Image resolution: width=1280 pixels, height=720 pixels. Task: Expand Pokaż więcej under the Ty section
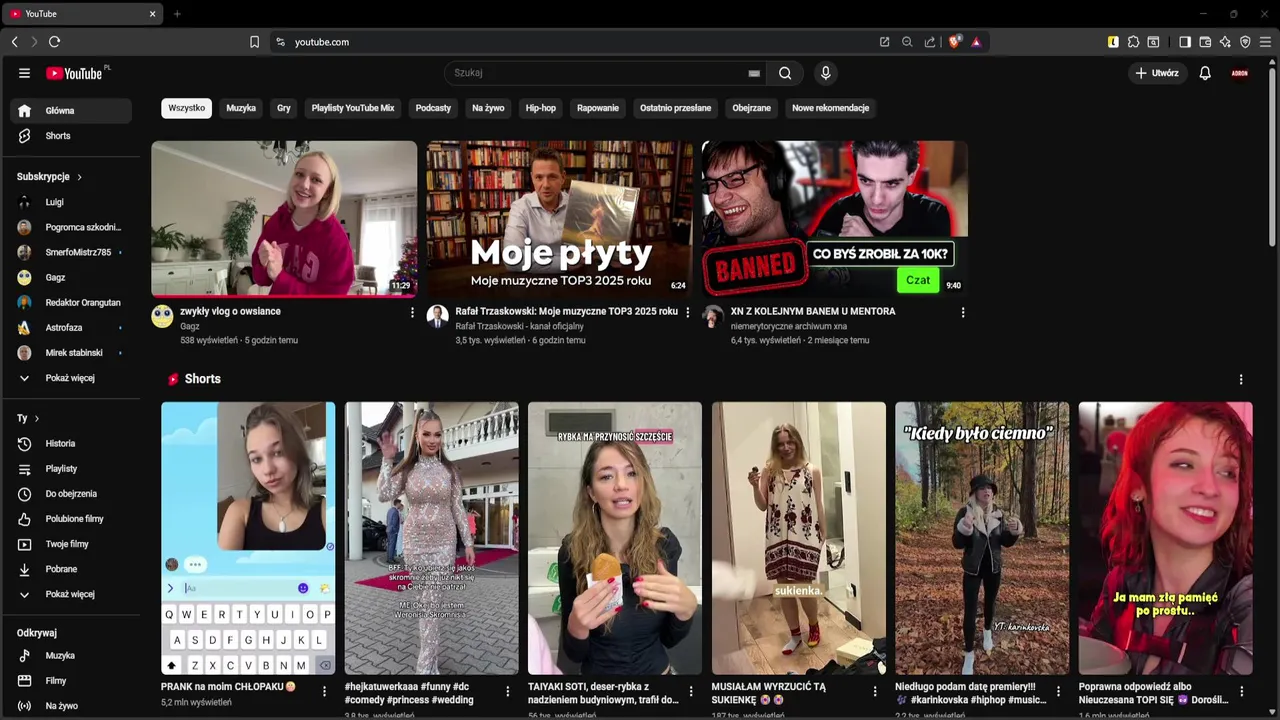70,594
